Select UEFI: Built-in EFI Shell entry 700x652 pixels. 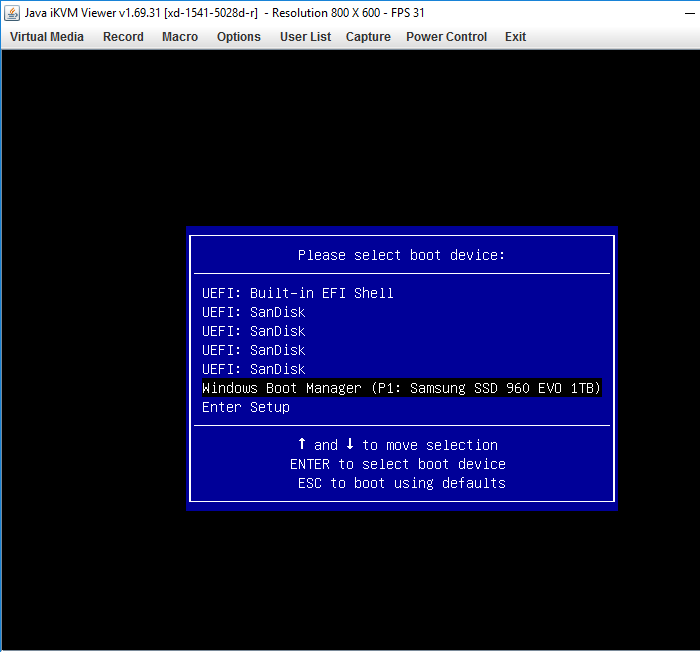[x=298, y=293]
